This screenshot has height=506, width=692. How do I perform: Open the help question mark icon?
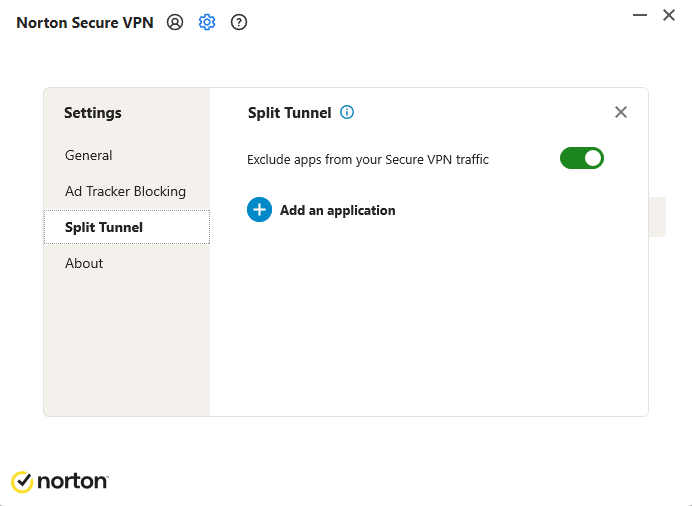pos(239,22)
